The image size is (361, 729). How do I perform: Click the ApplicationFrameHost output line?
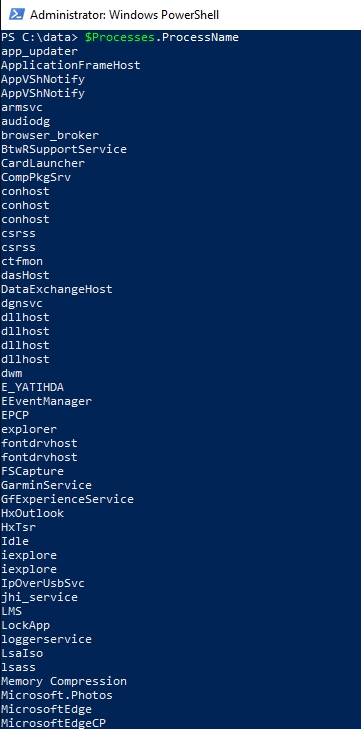71,65
